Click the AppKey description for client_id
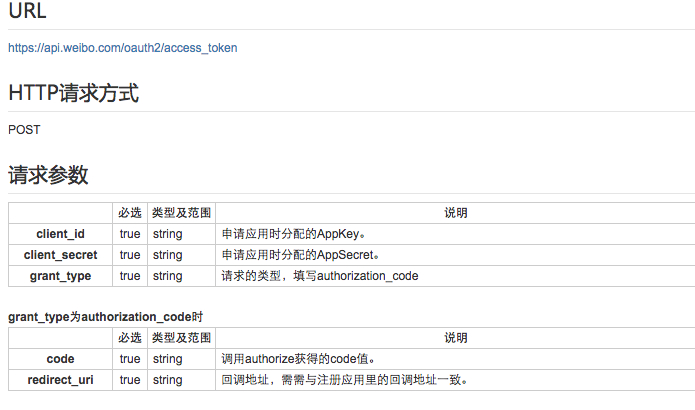695x410 pixels. pyautogui.click(x=293, y=234)
